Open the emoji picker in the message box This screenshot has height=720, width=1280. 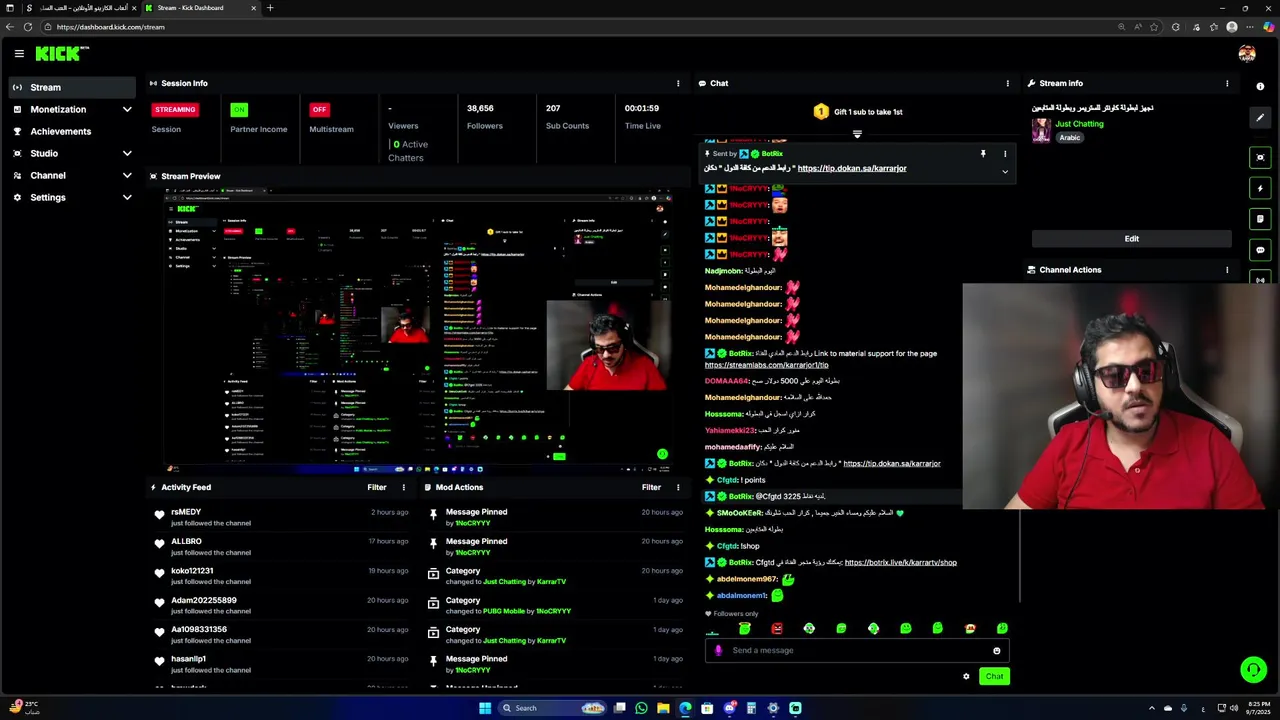tap(996, 651)
